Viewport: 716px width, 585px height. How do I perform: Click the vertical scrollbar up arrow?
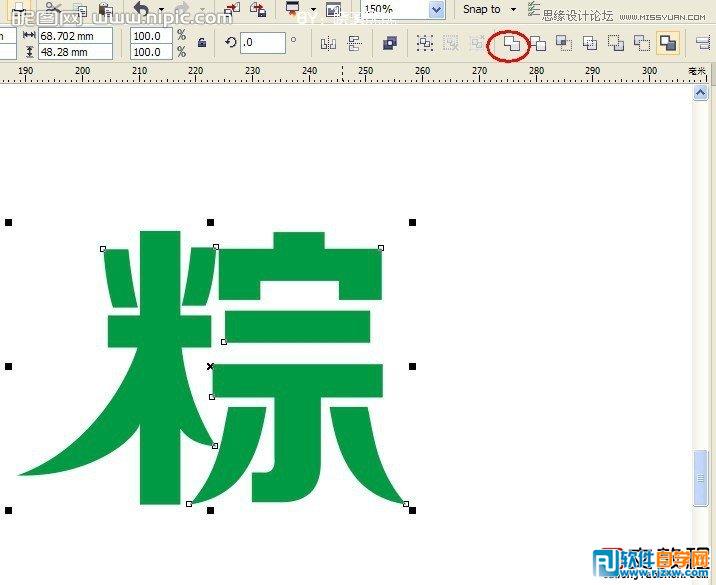(x=700, y=93)
